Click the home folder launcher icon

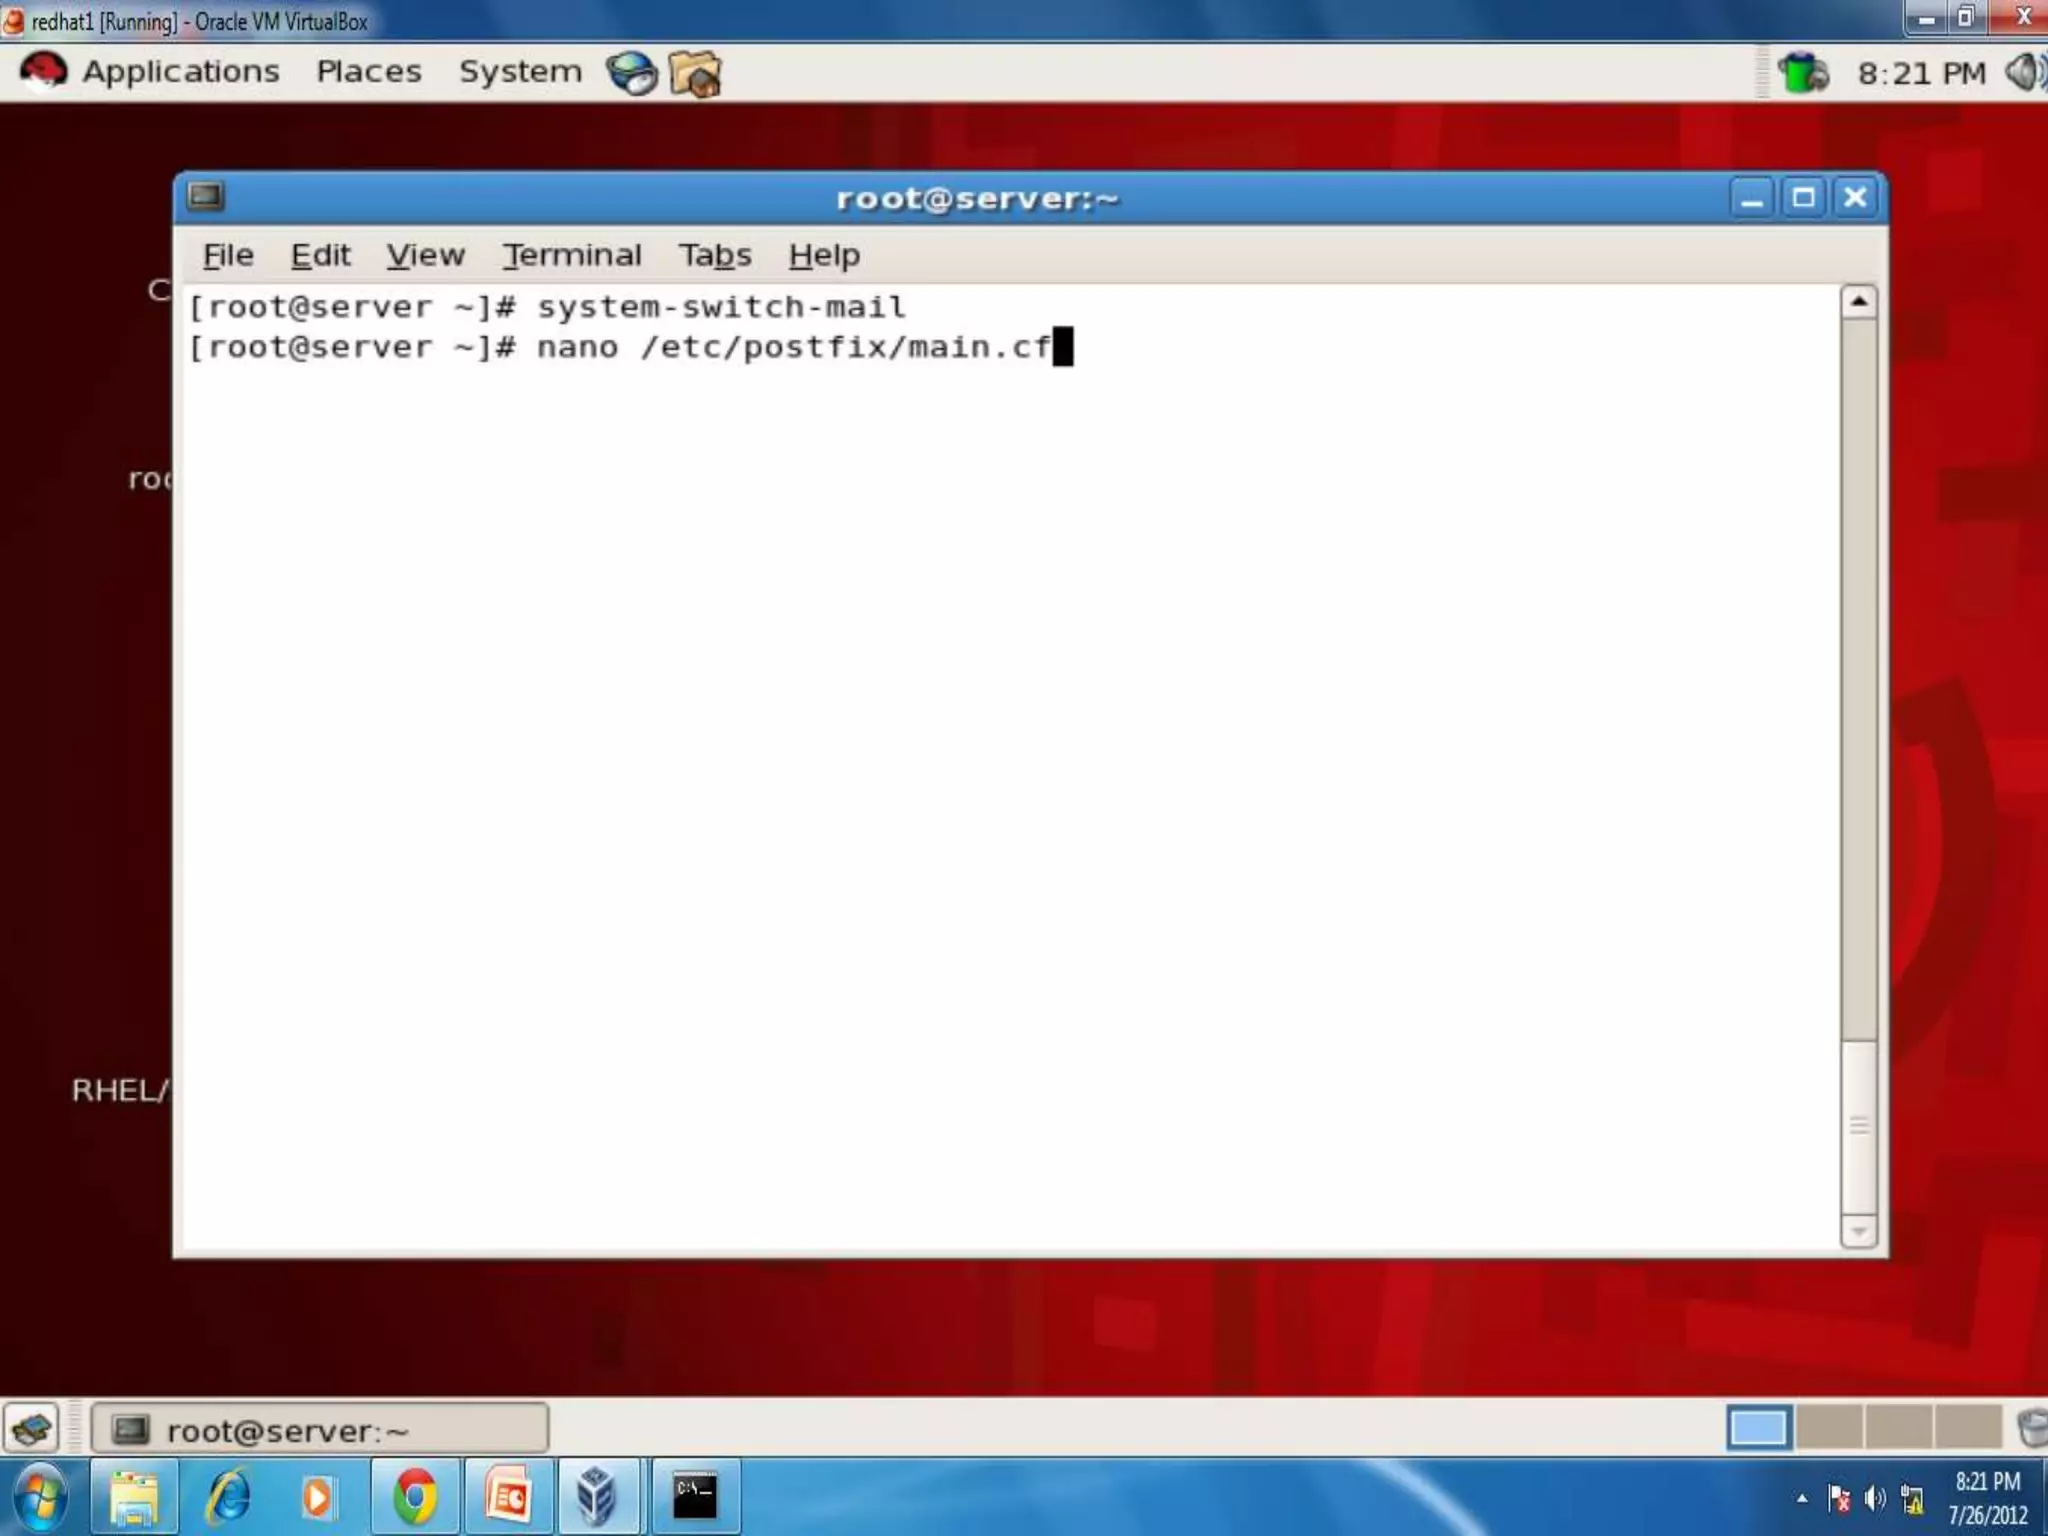695,73
